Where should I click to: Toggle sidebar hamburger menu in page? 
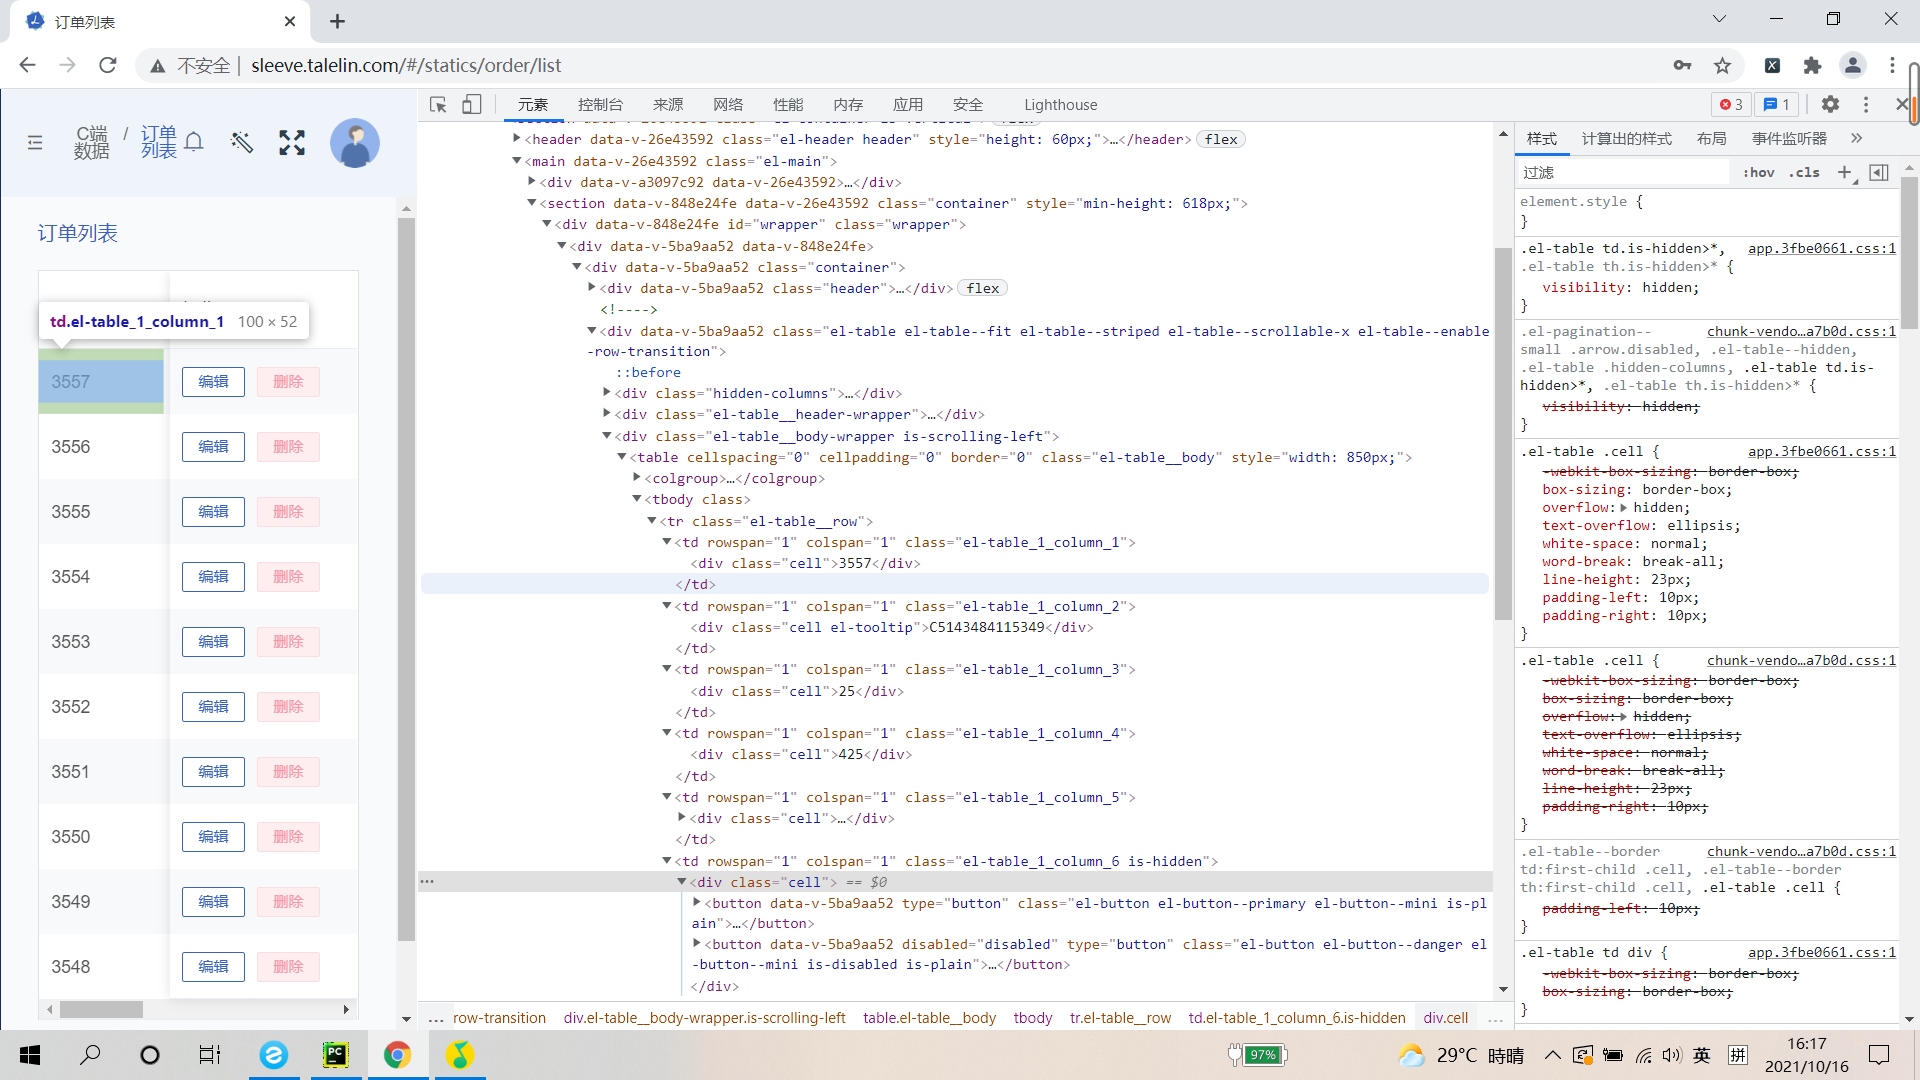[x=35, y=143]
